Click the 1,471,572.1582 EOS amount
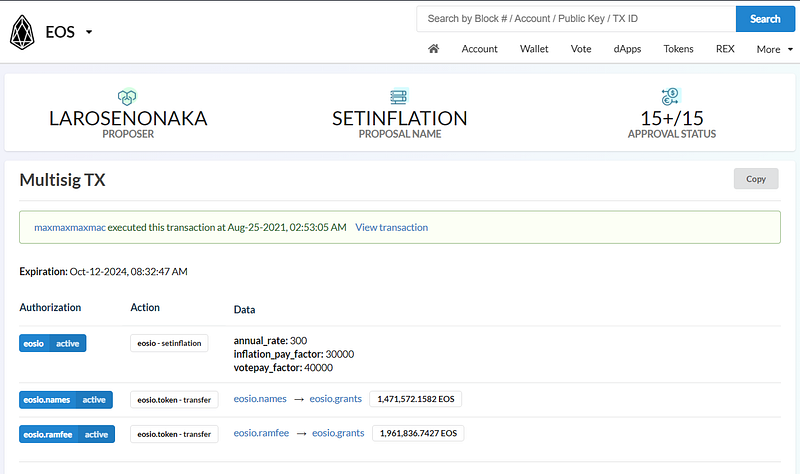The image size is (800, 474). click(x=416, y=399)
